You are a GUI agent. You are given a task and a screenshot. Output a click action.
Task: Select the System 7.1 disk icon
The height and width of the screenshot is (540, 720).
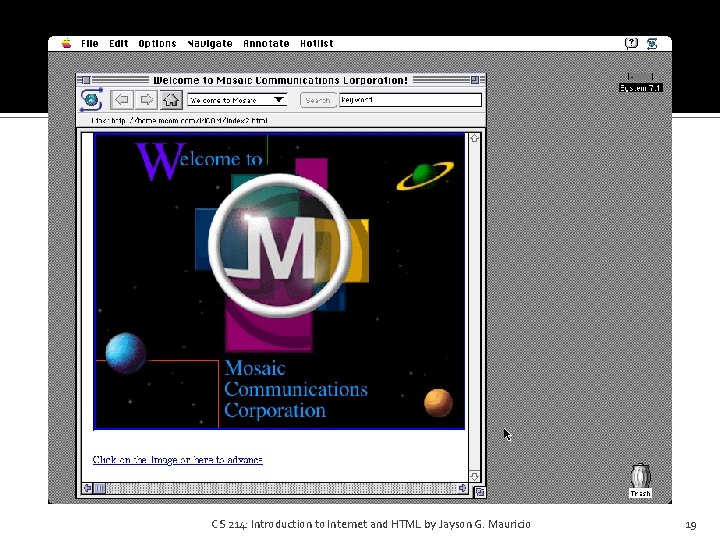[x=641, y=82]
